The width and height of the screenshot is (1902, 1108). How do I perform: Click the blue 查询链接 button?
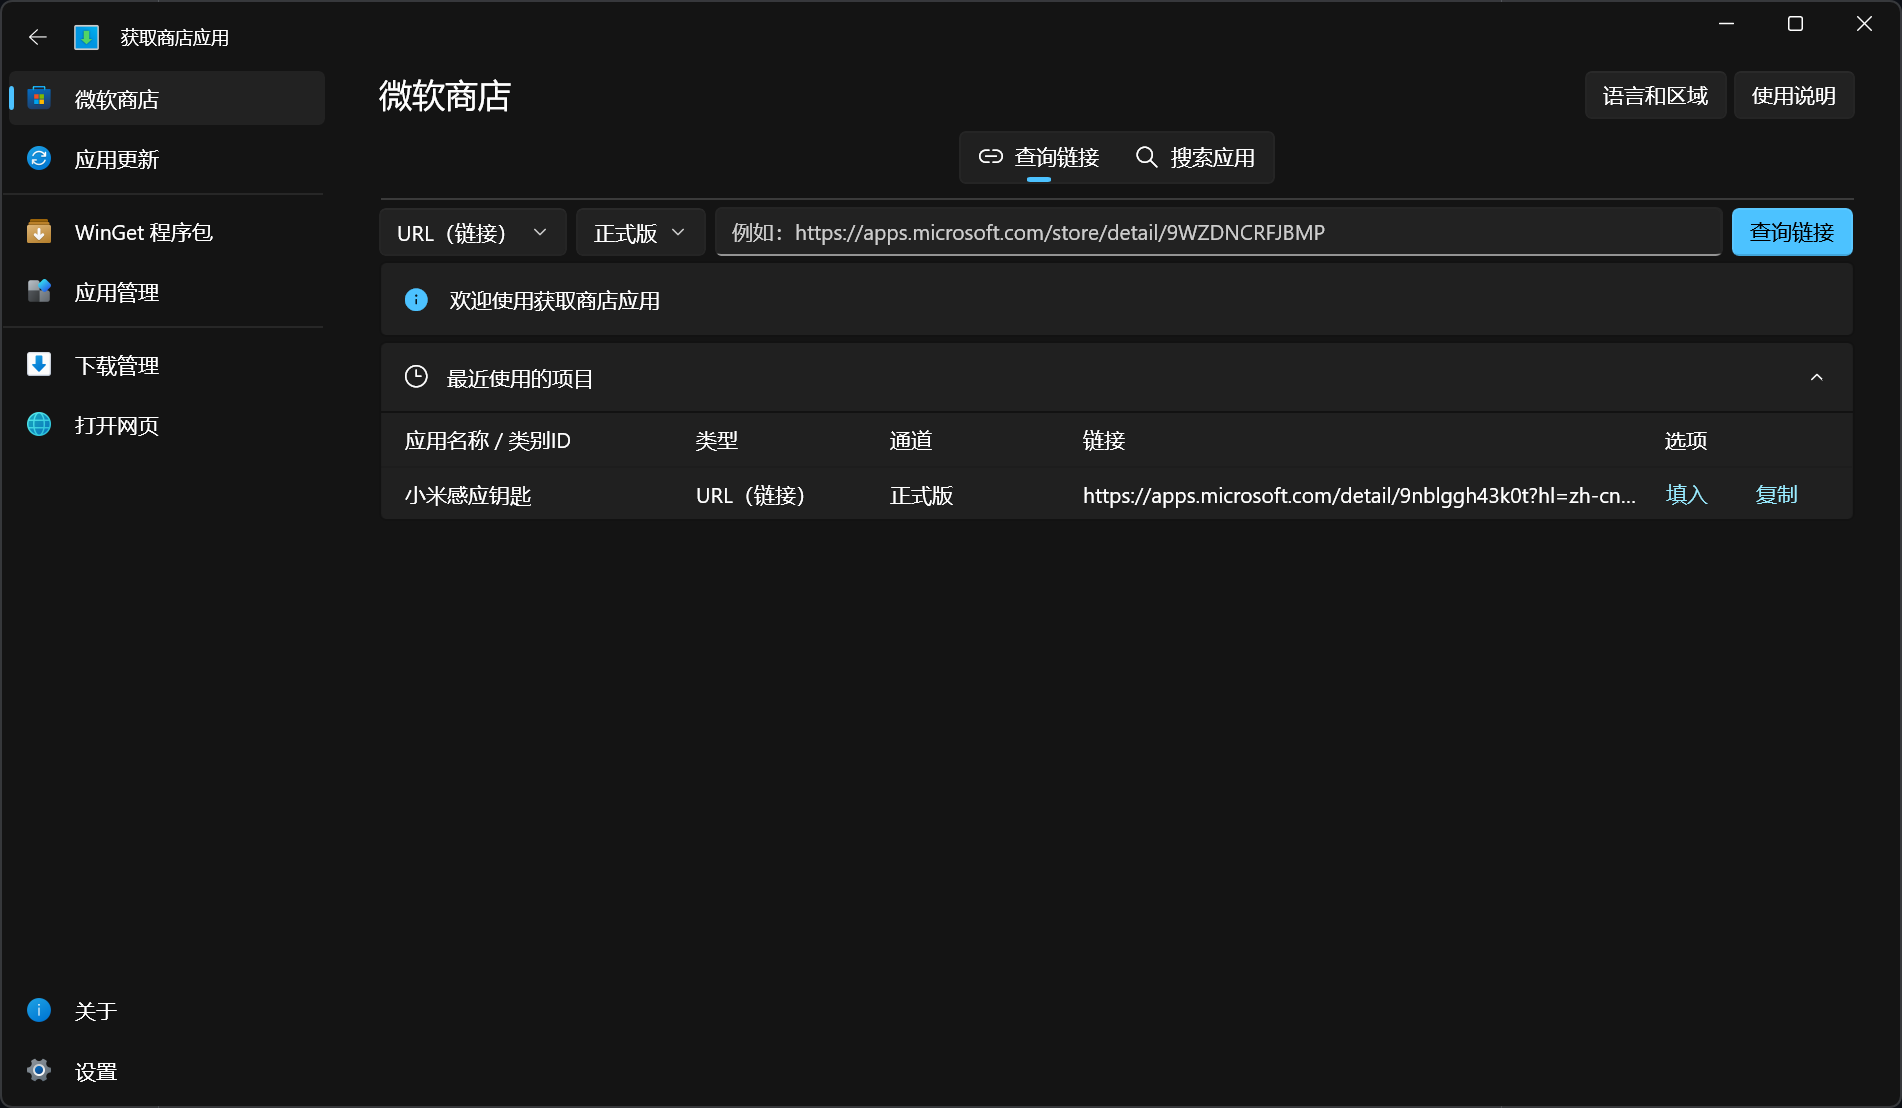coord(1791,232)
